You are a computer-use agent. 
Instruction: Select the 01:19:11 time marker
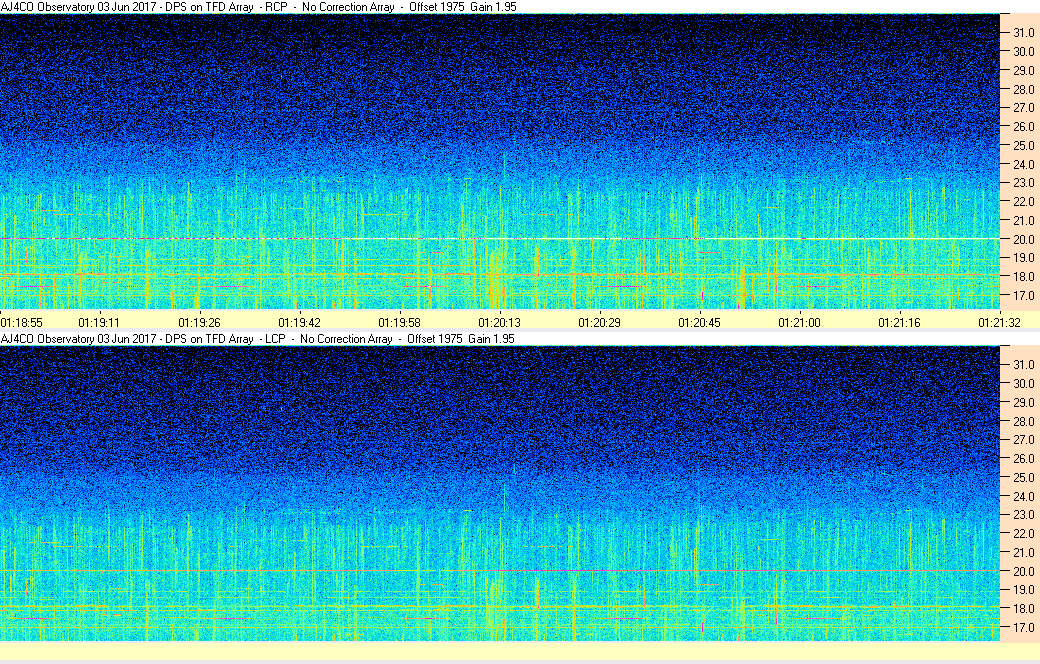click(x=99, y=322)
